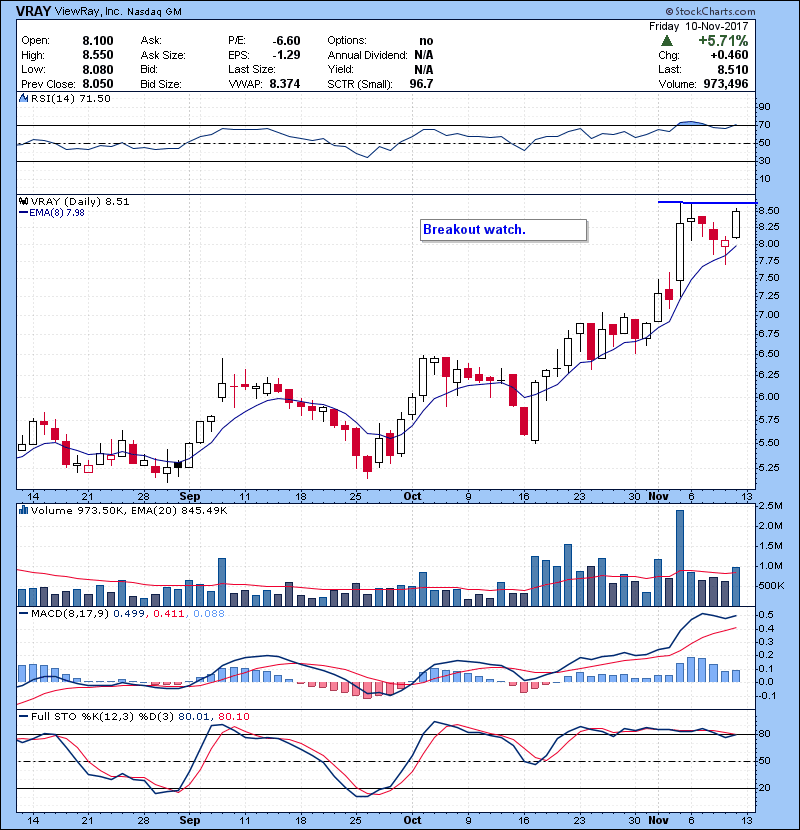The width and height of the screenshot is (800, 830).
Task: Click the candlestick icon beside VRAY (Daily)
Action: (23, 201)
